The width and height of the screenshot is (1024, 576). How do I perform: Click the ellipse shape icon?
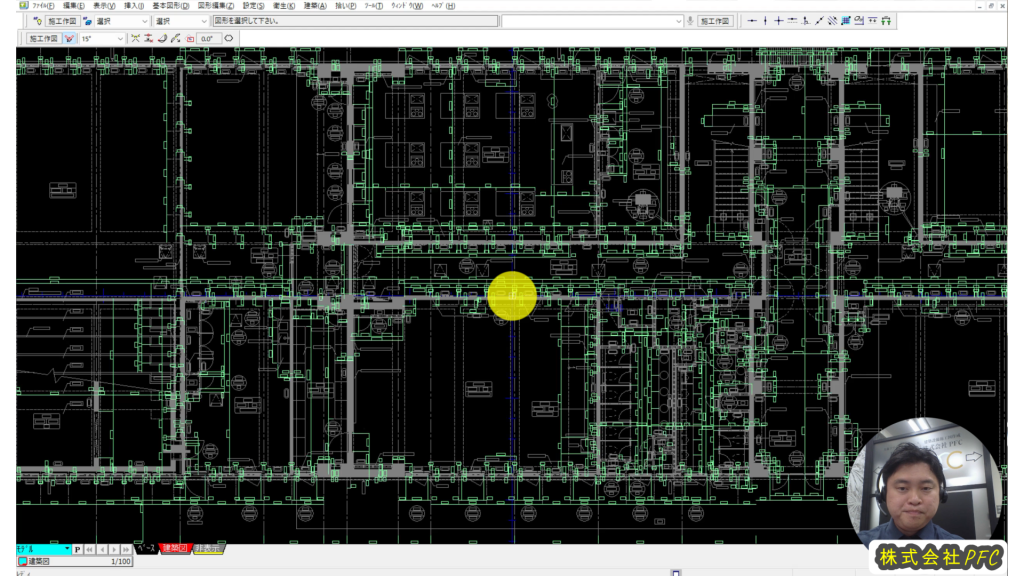click(229, 39)
